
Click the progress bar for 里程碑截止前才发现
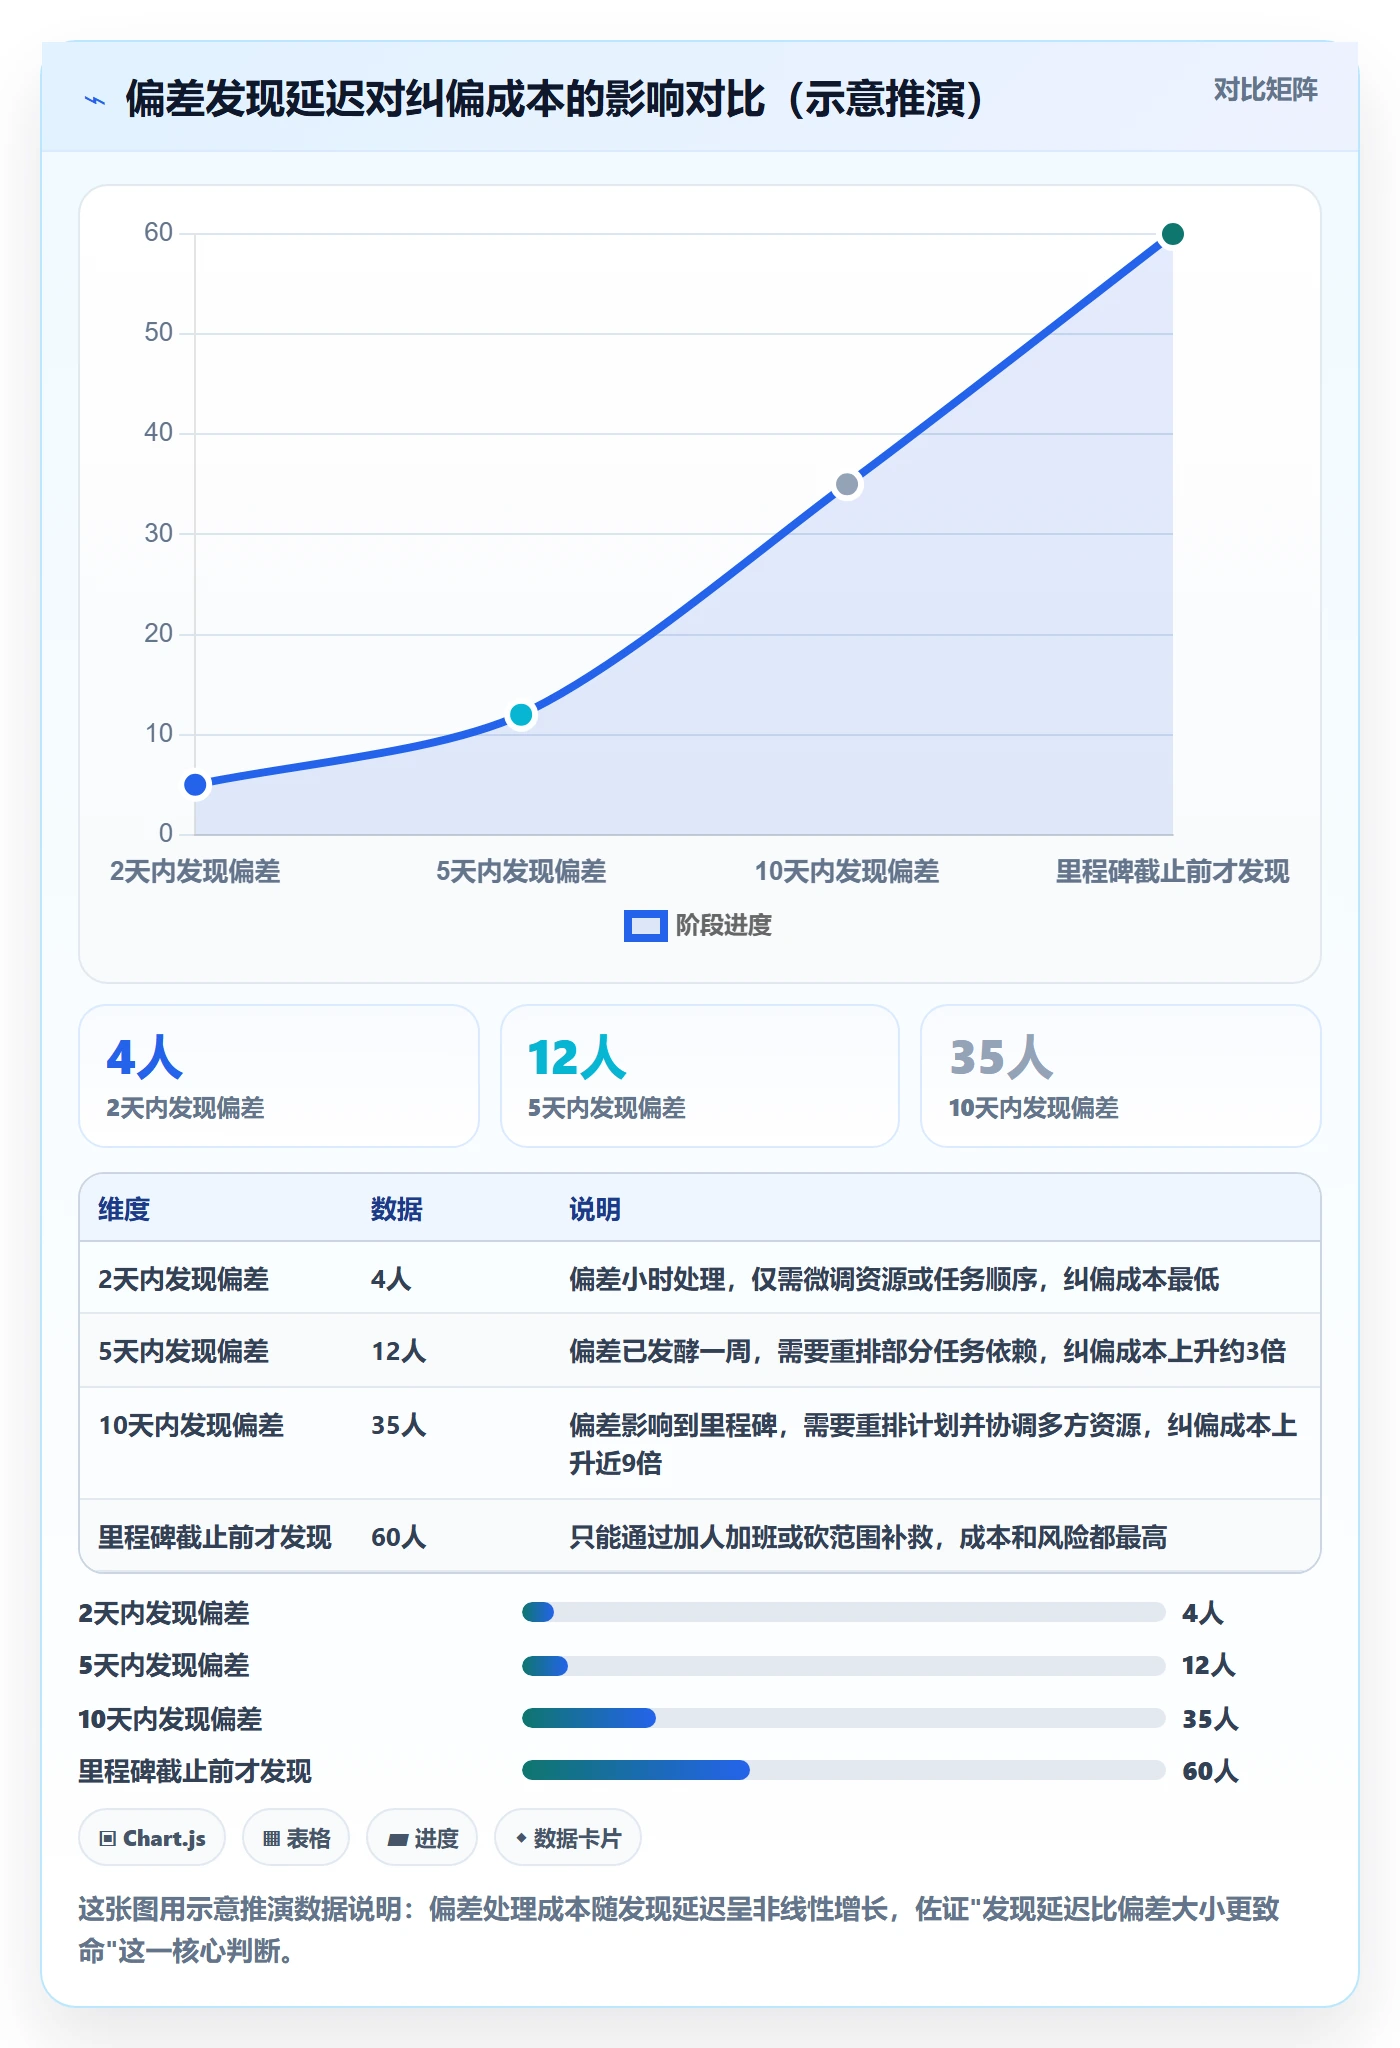pos(844,1770)
